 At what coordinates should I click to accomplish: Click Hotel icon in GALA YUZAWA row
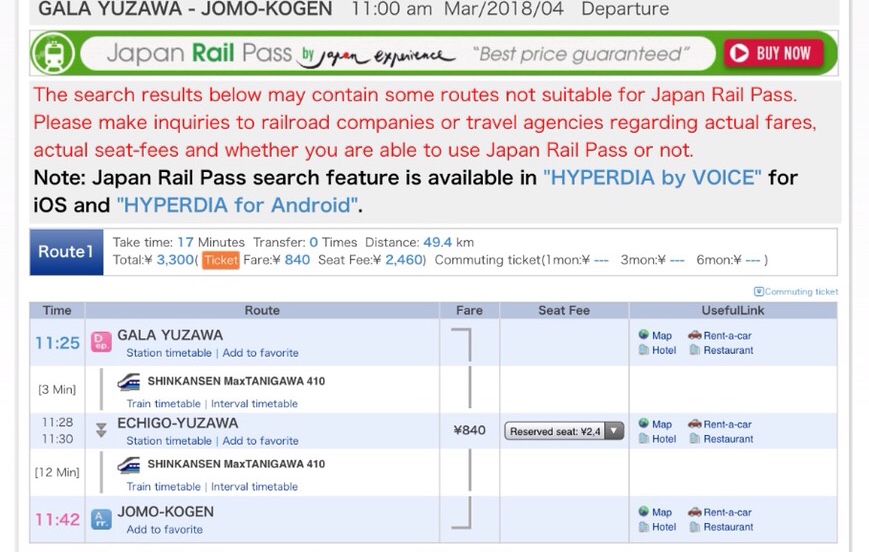tap(643, 350)
